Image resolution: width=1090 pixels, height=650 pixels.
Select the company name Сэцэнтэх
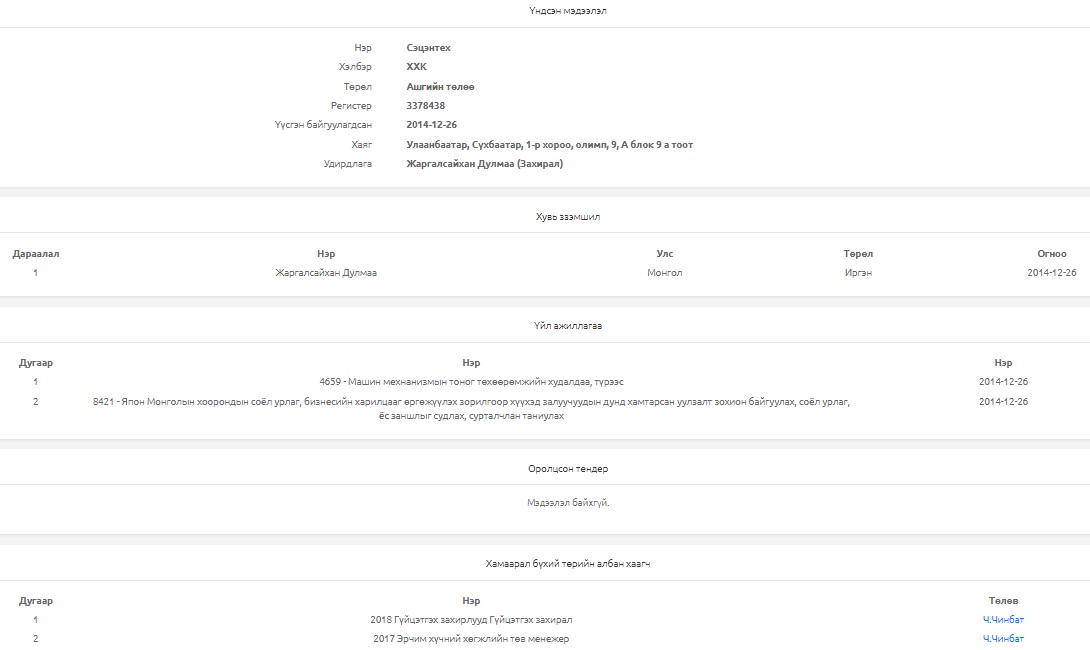click(x=428, y=48)
